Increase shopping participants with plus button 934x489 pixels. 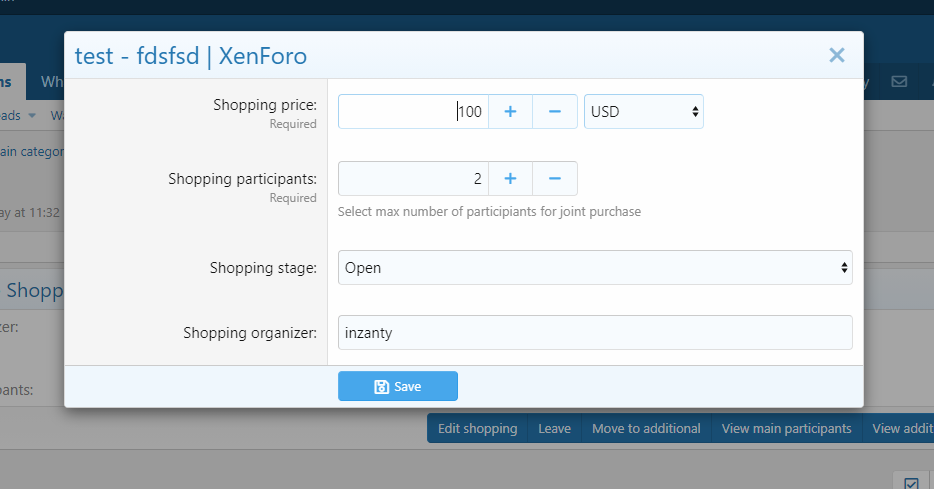point(510,178)
